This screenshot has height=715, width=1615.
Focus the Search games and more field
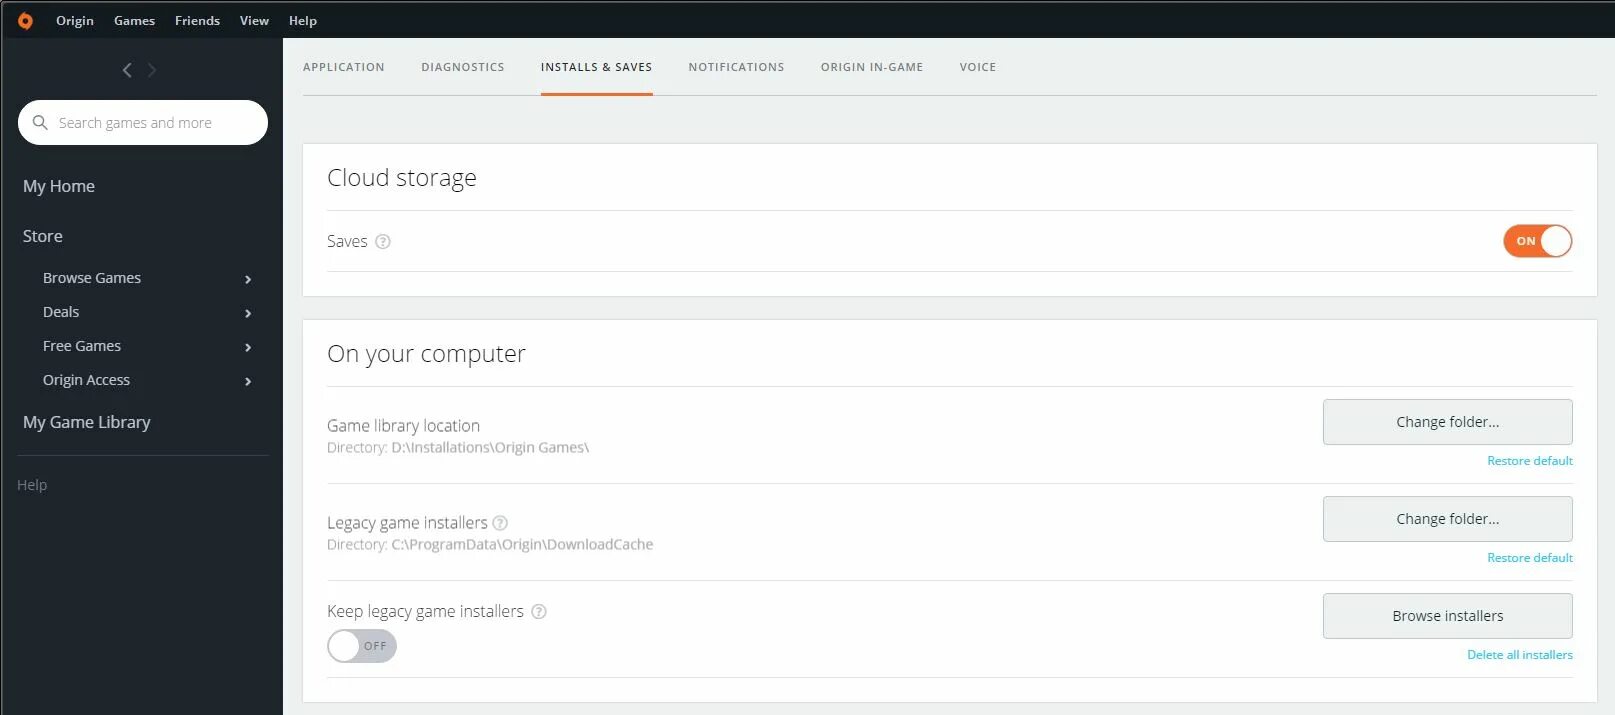[x=143, y=122]
